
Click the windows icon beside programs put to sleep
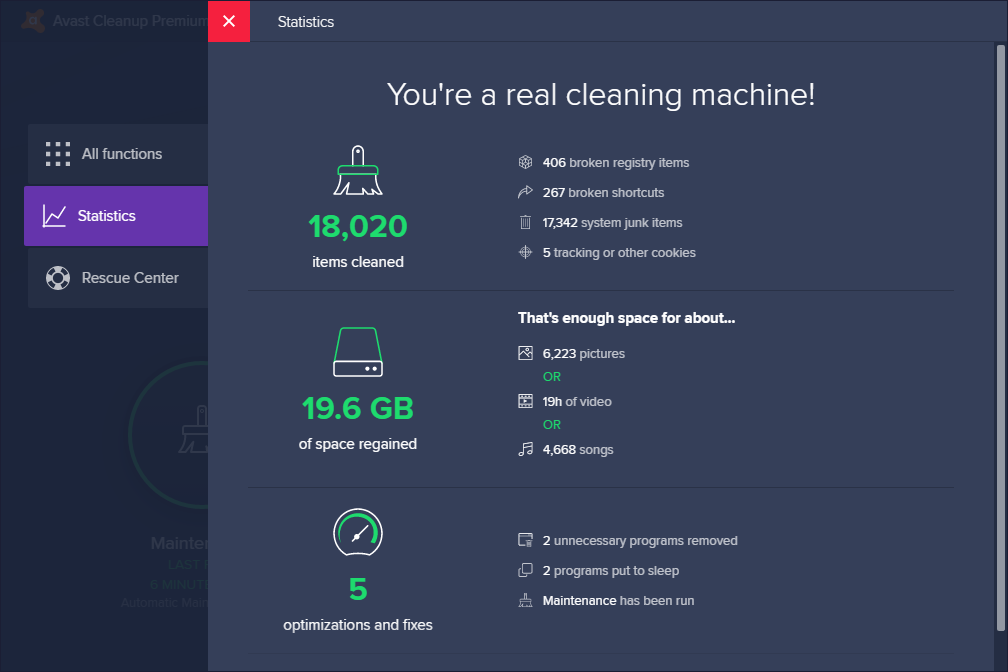coord(525,570)
